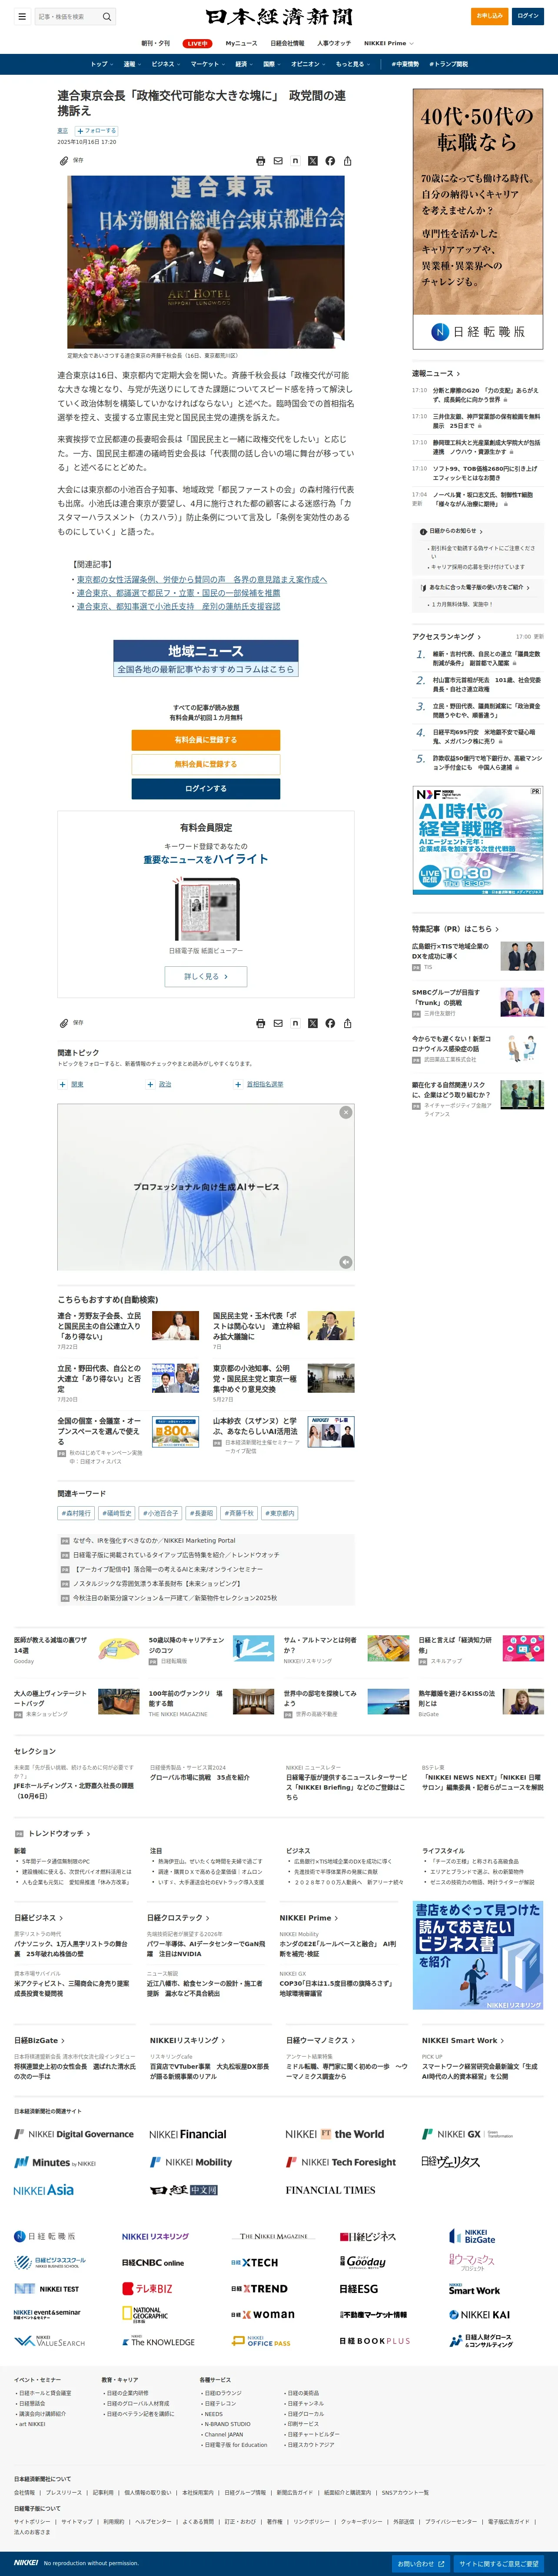Click the お申し込み button

tap(490, 16)
